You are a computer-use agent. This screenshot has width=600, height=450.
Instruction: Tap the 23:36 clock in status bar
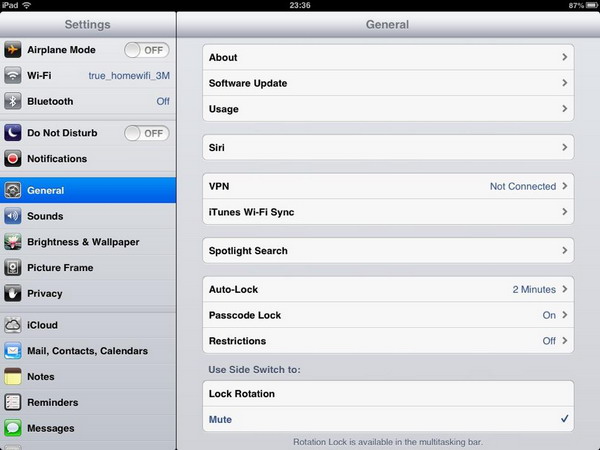(x=300, y=5)
